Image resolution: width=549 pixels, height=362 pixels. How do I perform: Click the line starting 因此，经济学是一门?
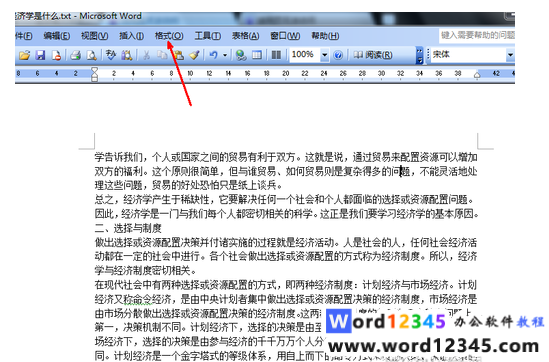287,214
